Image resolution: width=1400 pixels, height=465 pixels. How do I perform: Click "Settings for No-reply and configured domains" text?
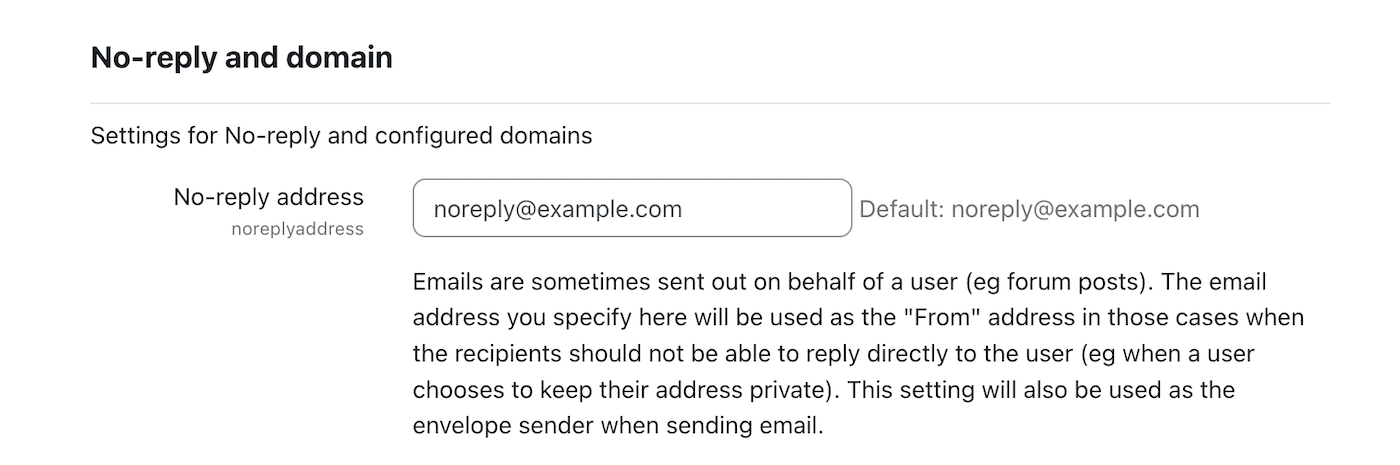click(x=341, y=135)
